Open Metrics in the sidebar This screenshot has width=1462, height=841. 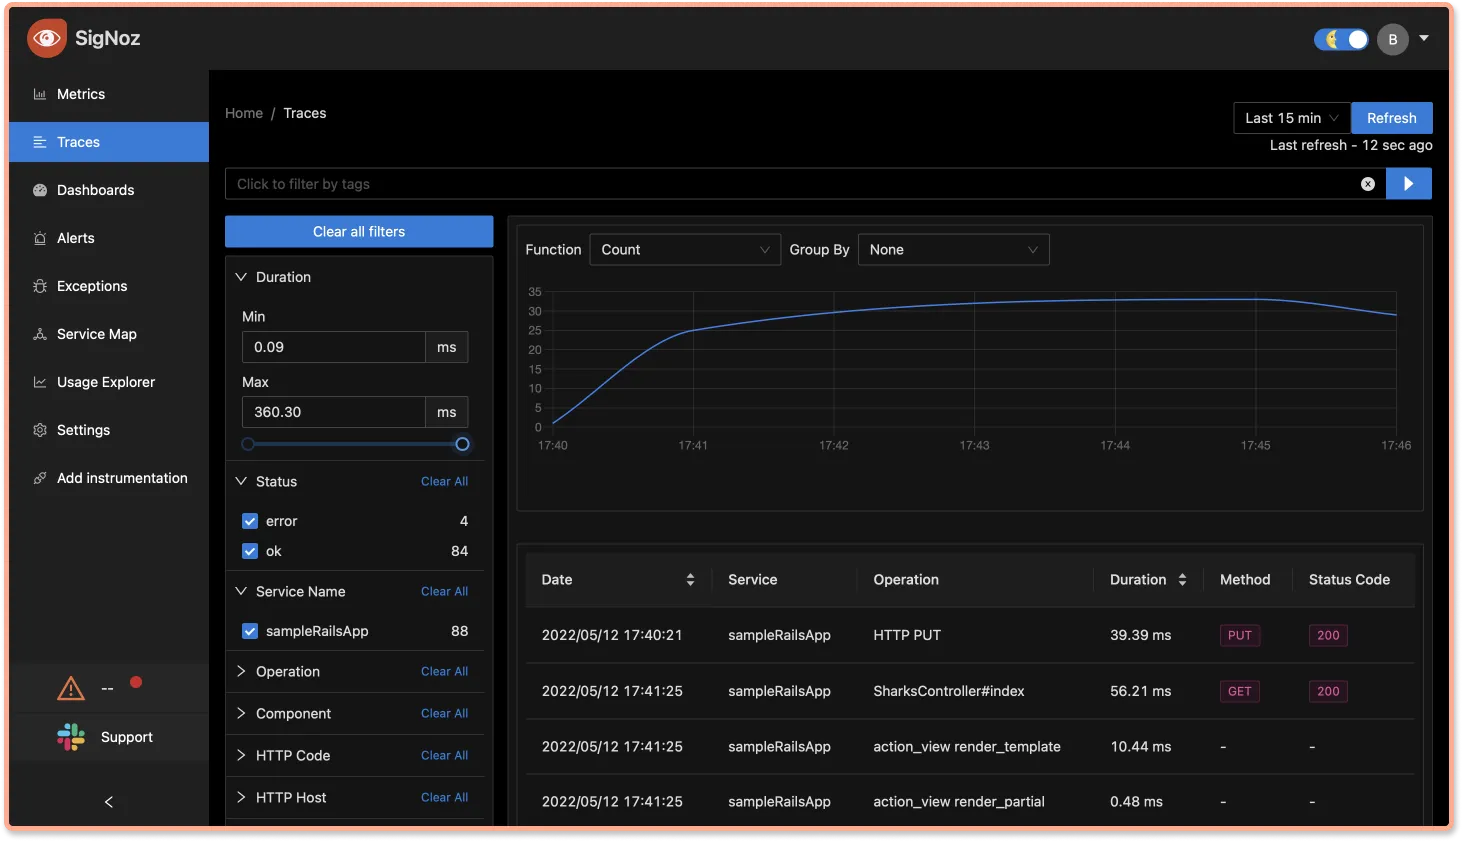[x=108, y=94]
